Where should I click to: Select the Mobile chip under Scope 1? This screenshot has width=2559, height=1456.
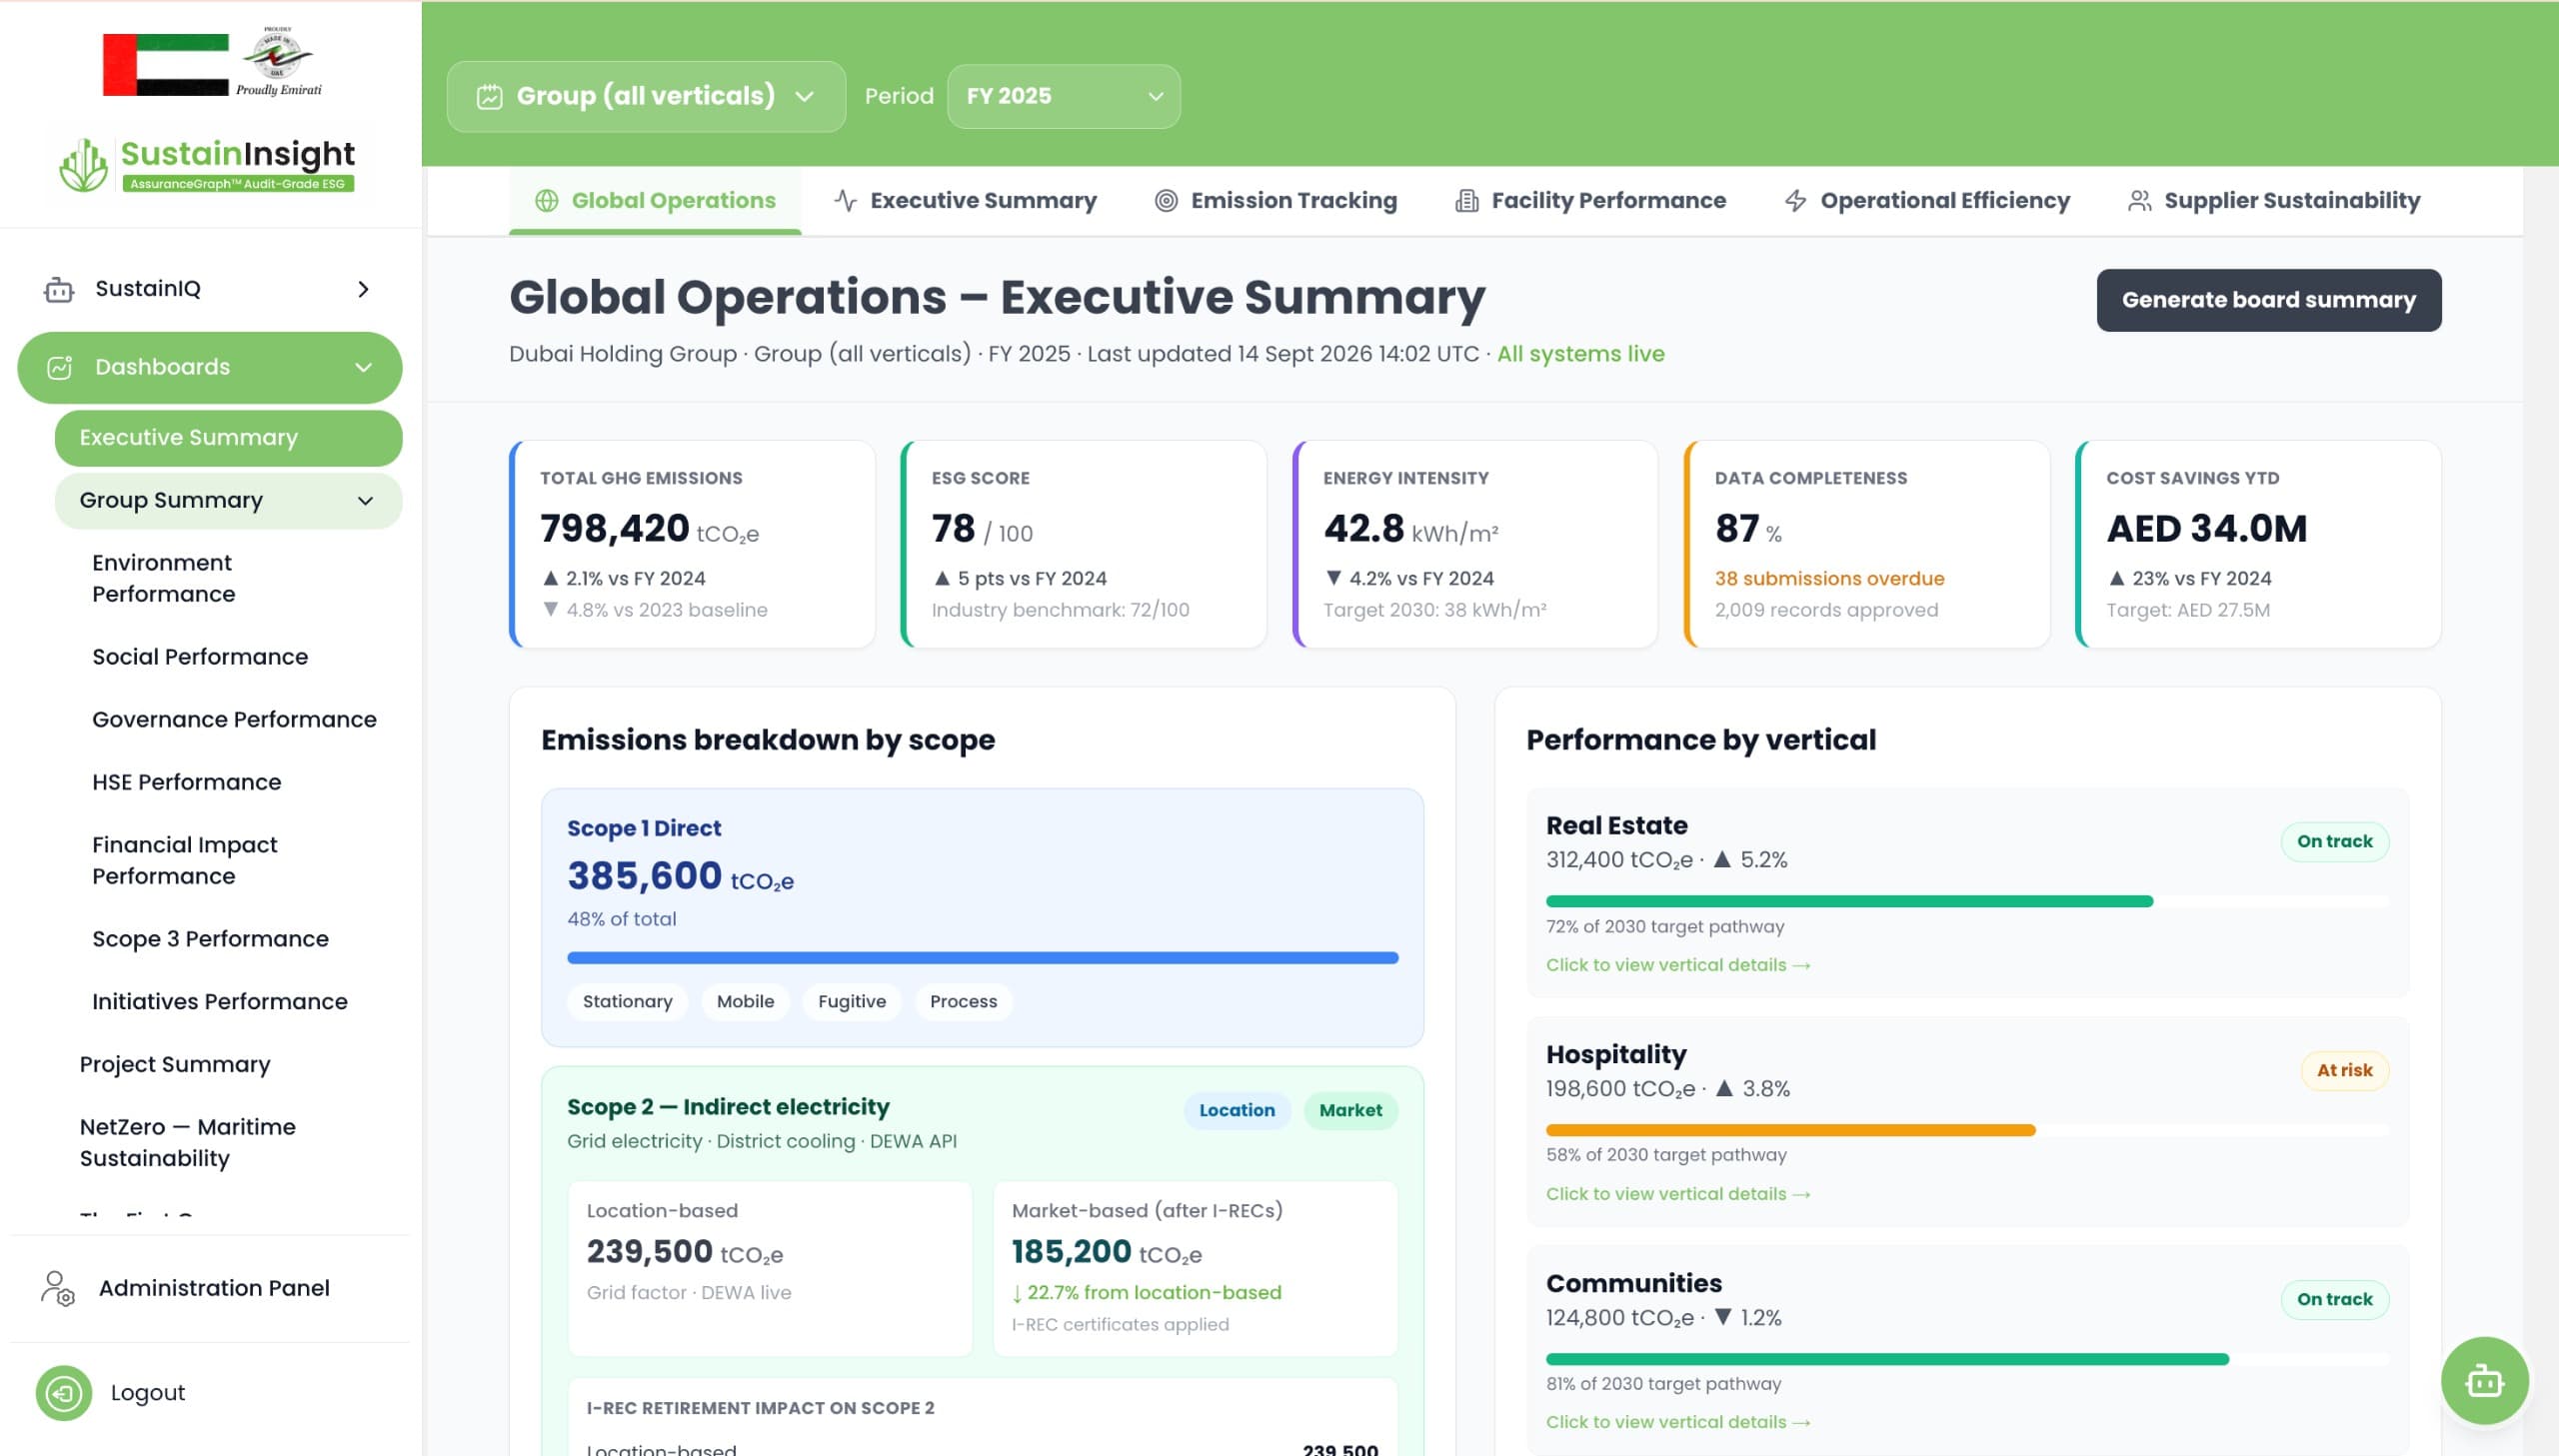pyautogui.click(x=745, y=1001)
